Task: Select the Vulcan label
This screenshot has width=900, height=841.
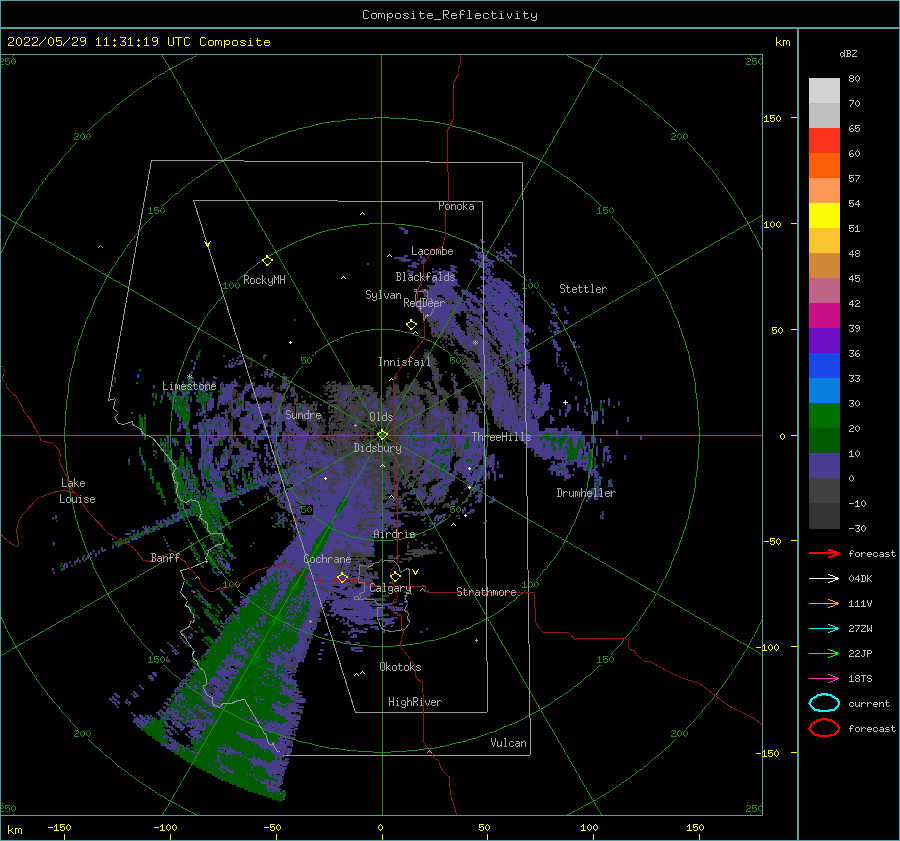Action: click(508, 743)
